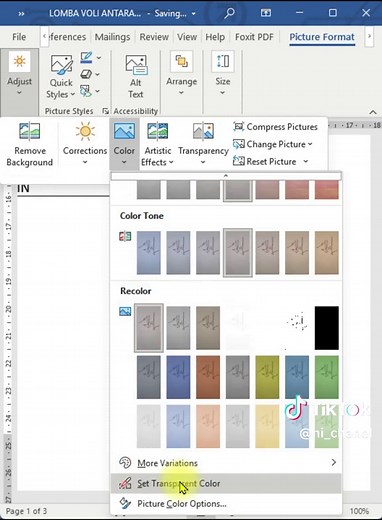The width and height of the screenshot is (382, 520).
Task: Click the Picture Layout icon
Action: click(86, 91)
